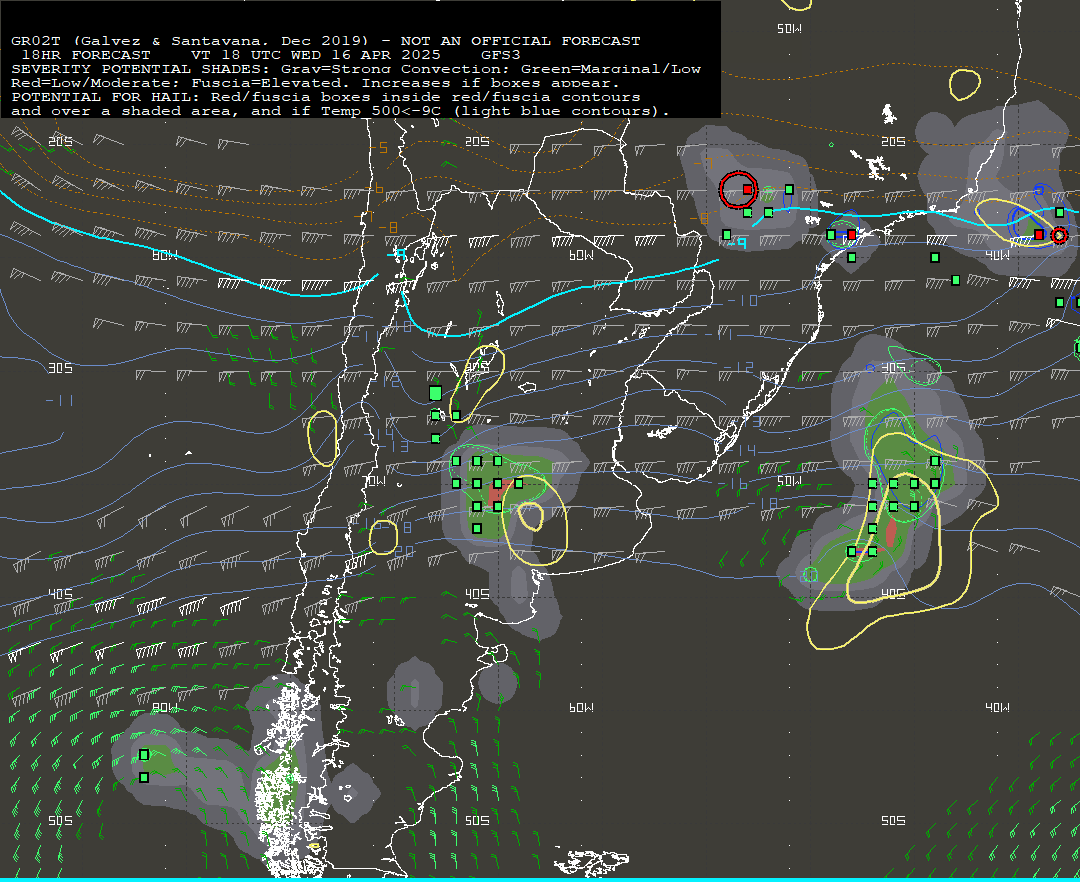1080x882 pixels.
Task: Click the easternmost '50S' latitude label
Action: [x=893, y=820]
